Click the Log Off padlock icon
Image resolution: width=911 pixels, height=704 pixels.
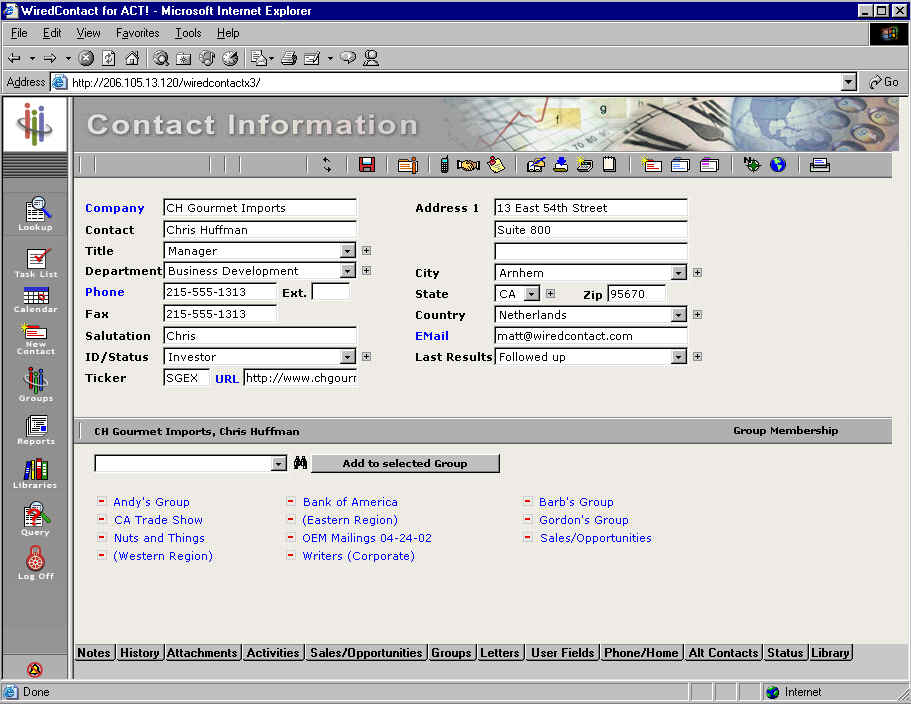[35, 562]
